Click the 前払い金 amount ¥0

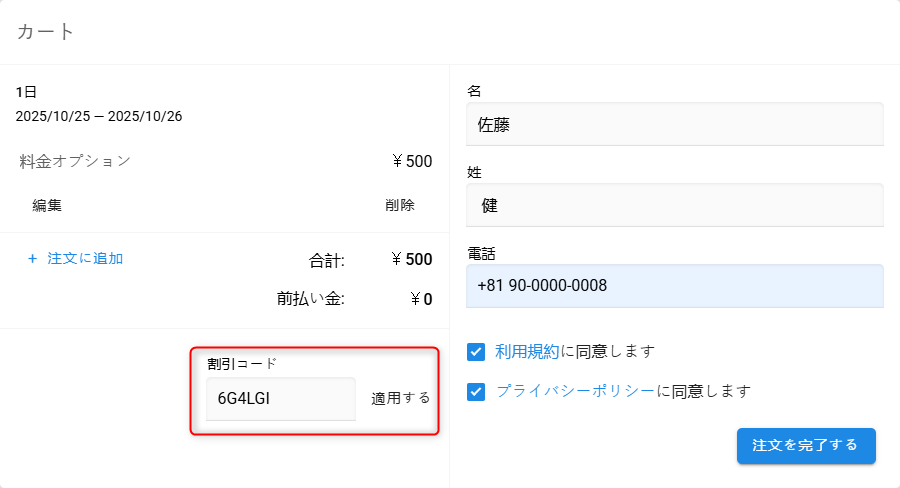coord(421,299)
